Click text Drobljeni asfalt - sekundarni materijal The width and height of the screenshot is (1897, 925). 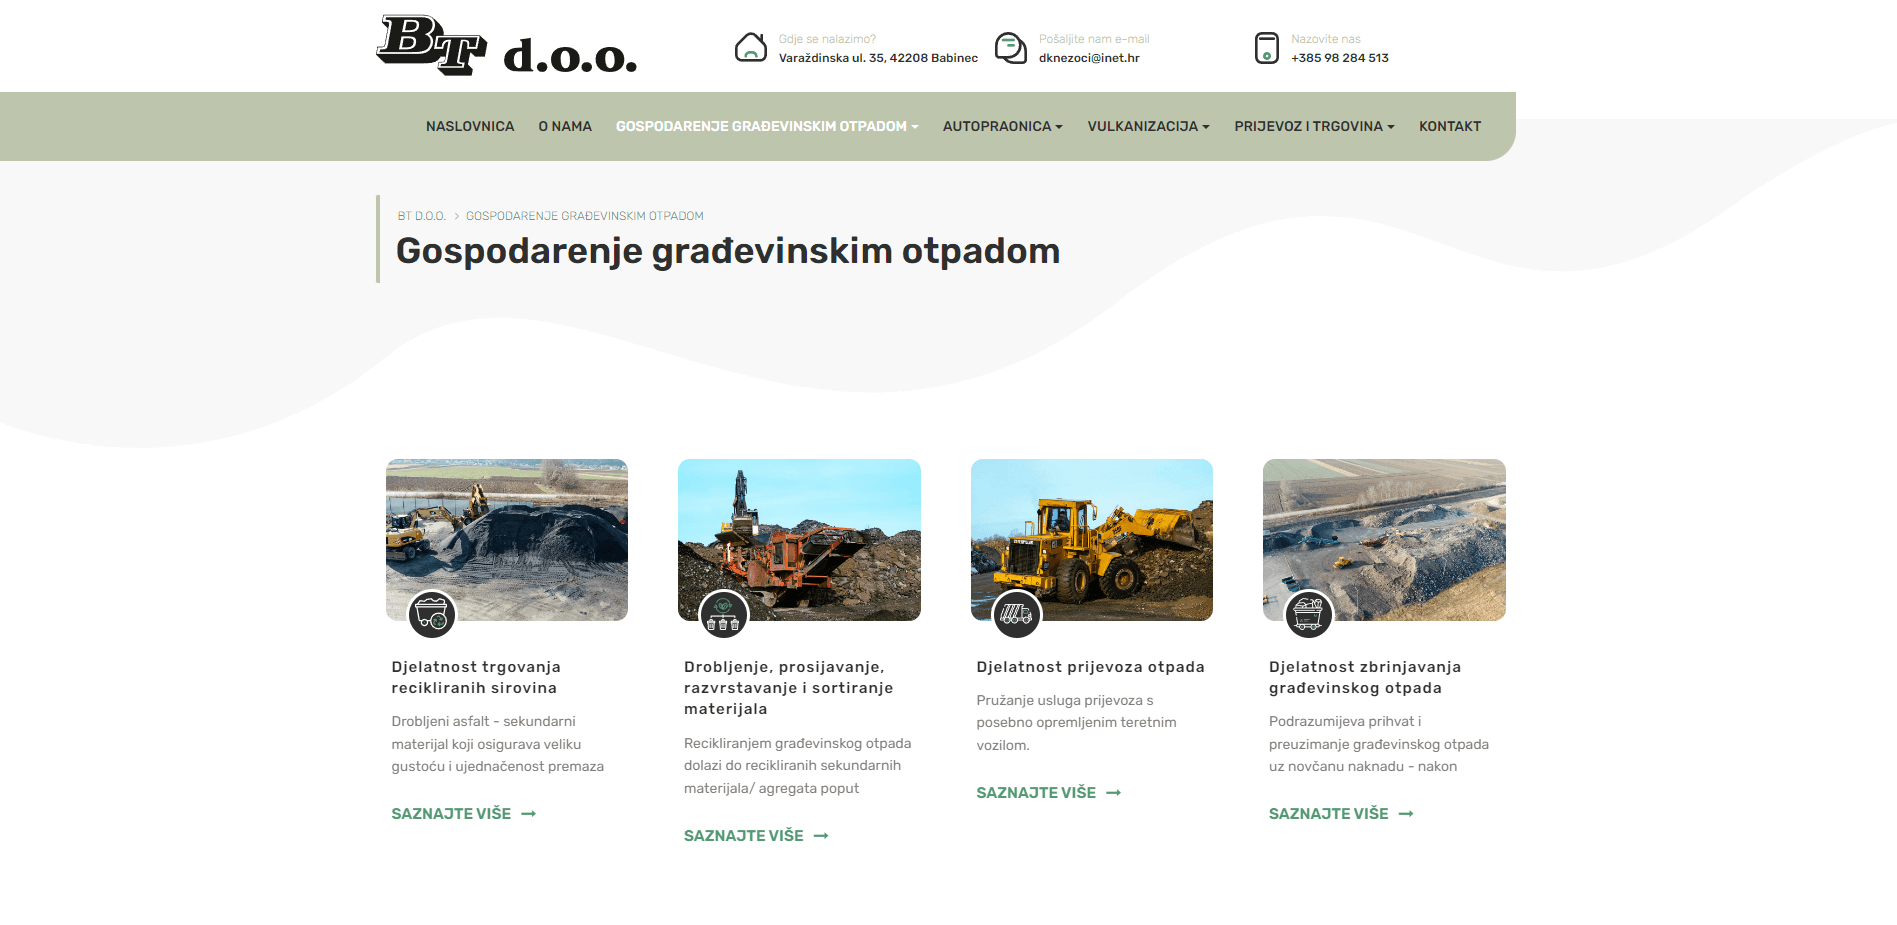pos(498,744)
